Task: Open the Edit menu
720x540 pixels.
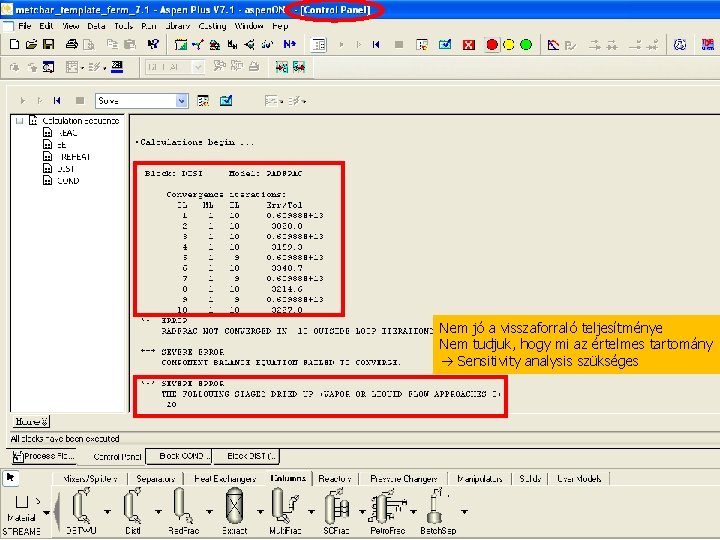Action: (46, 26)
